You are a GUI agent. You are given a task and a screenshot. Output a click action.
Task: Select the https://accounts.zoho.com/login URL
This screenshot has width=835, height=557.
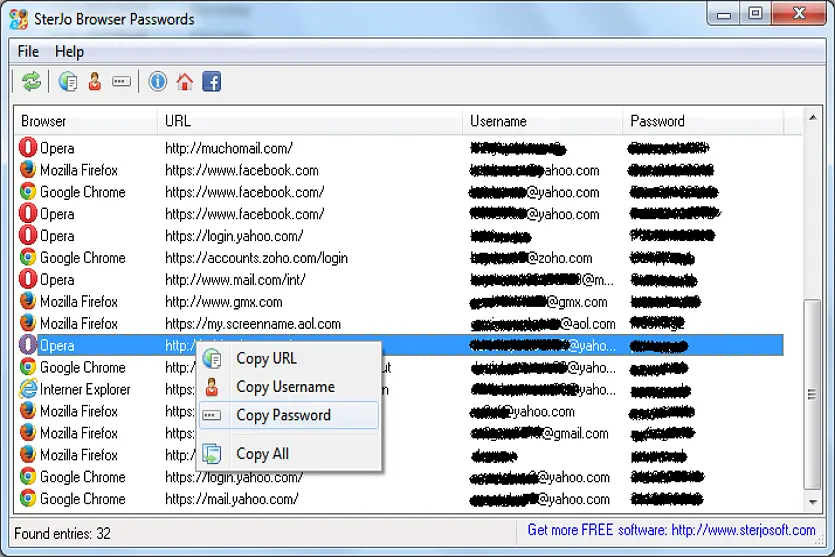(x=256, y=258)
